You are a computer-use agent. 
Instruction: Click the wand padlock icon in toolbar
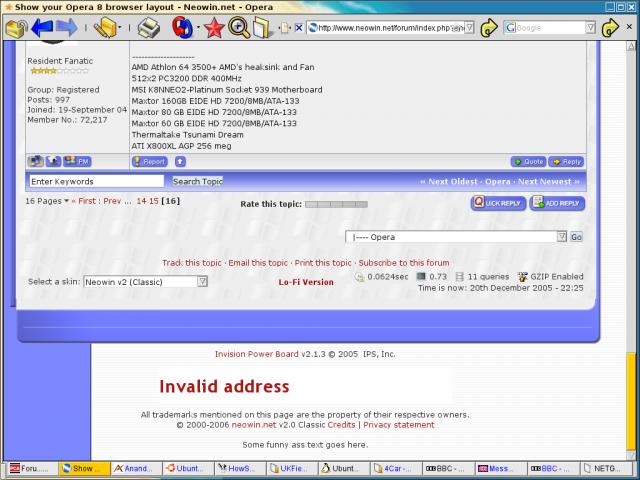coord(17,28)
